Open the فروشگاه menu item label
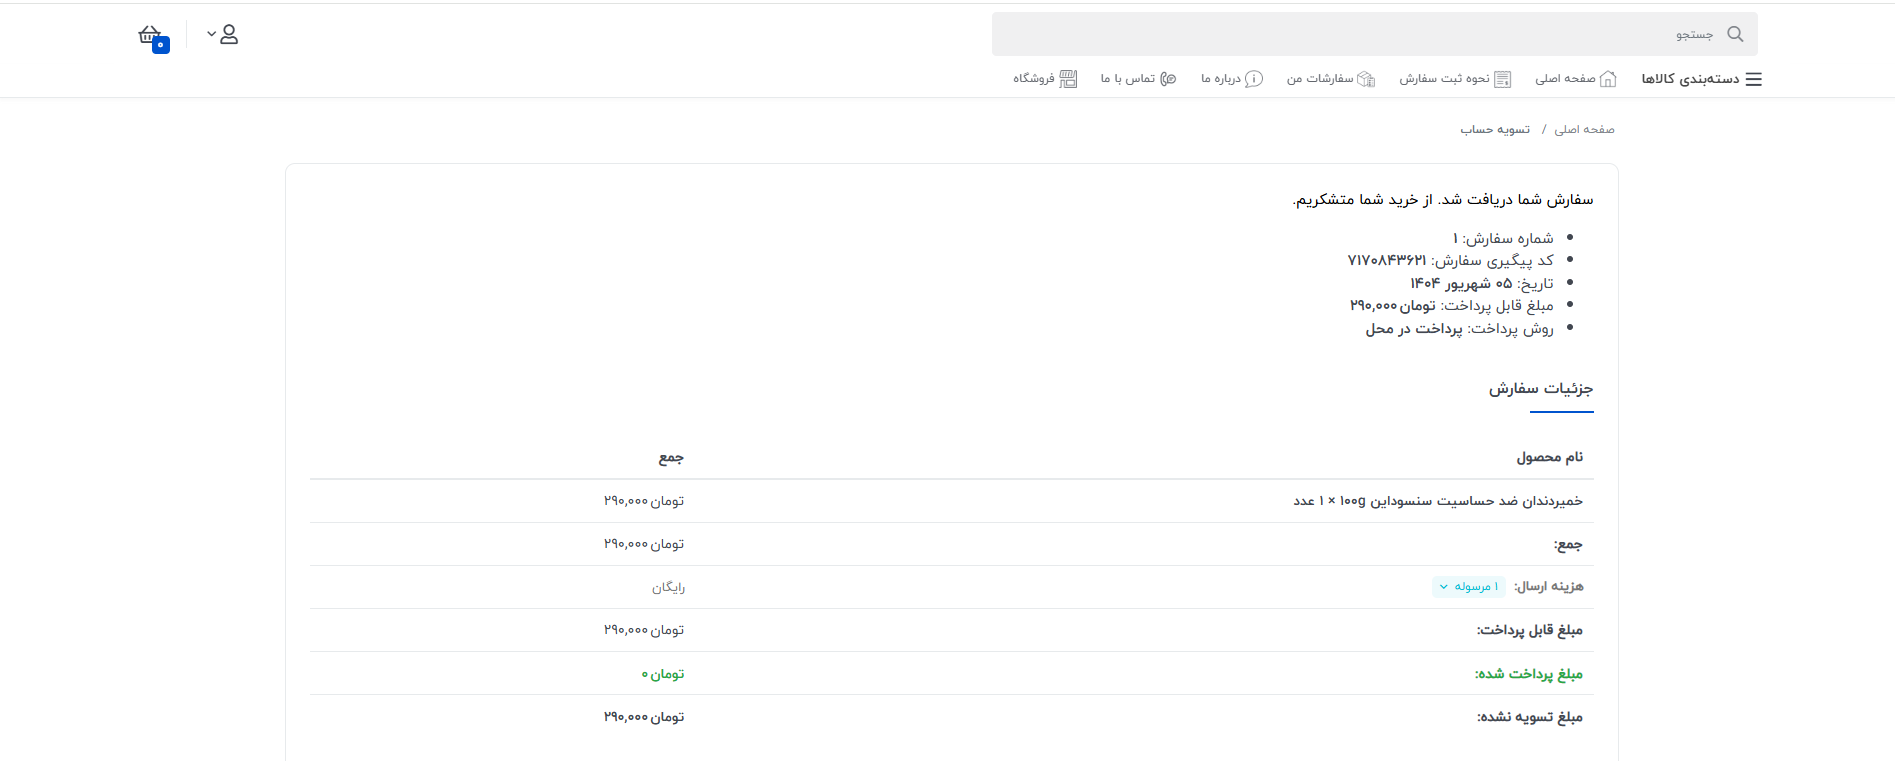Viewport: 1895px width, 761px height. click(1033, 79)
